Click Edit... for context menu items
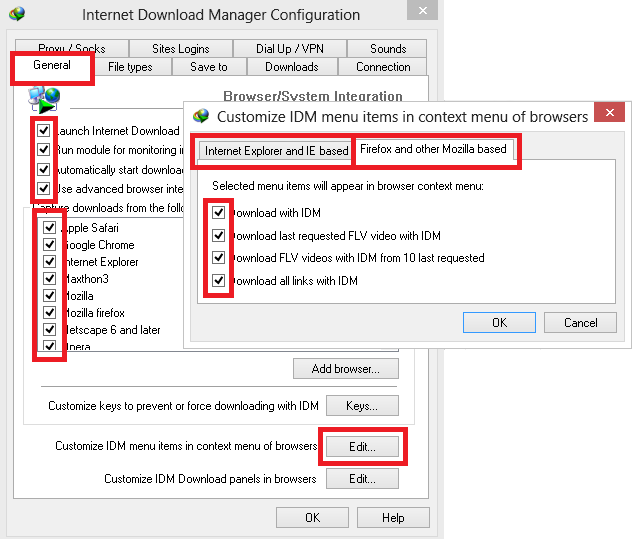 click(362, 447)
